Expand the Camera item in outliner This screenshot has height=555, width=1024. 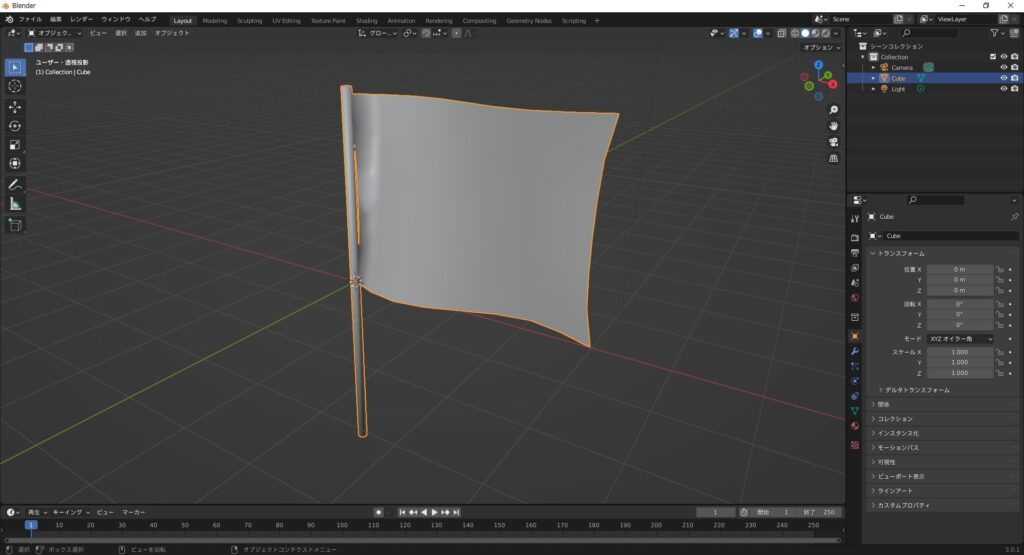click(873, 68)
